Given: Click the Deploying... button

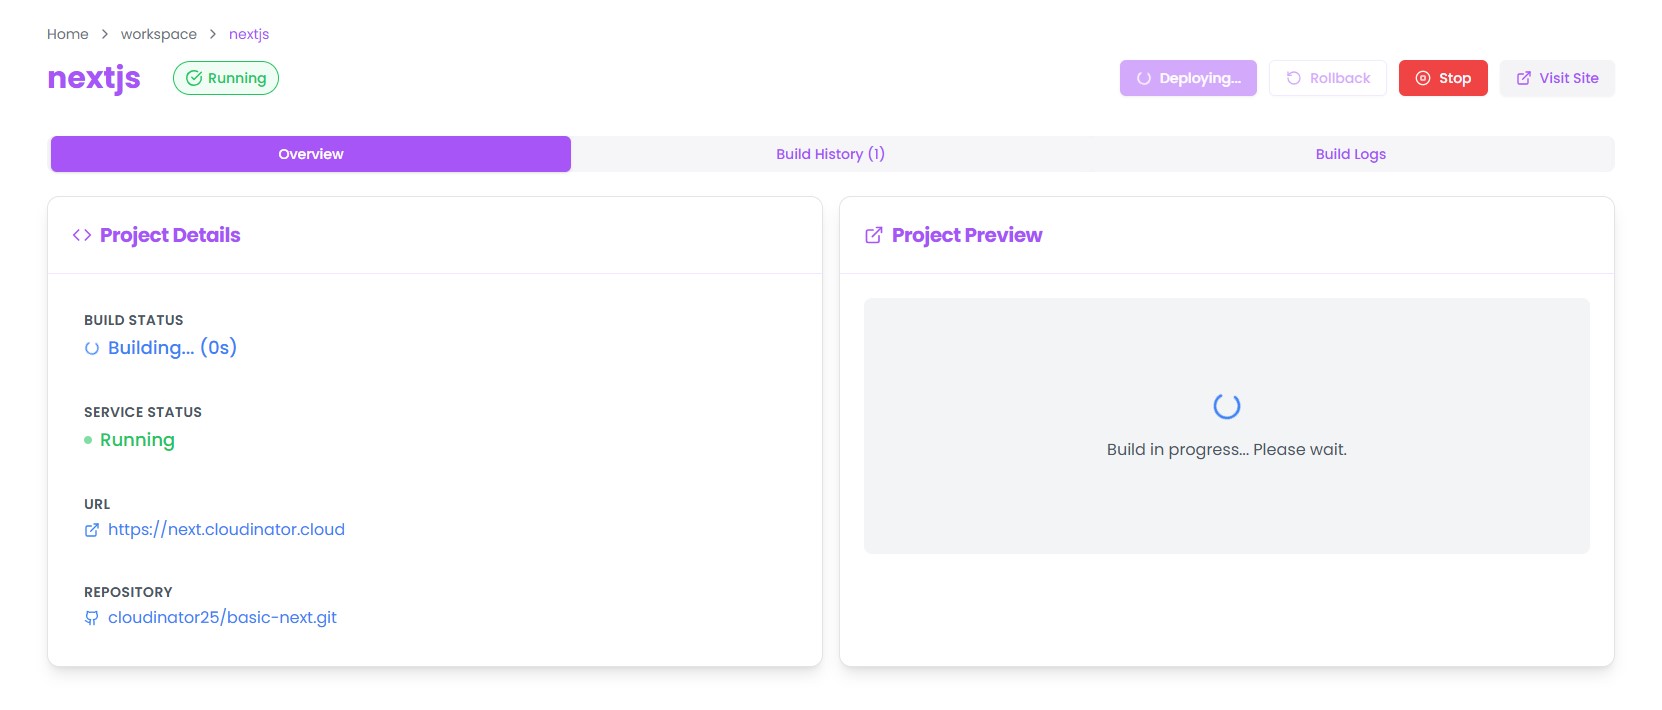Looking at the screenshot, I should [x=1188, y=78].
